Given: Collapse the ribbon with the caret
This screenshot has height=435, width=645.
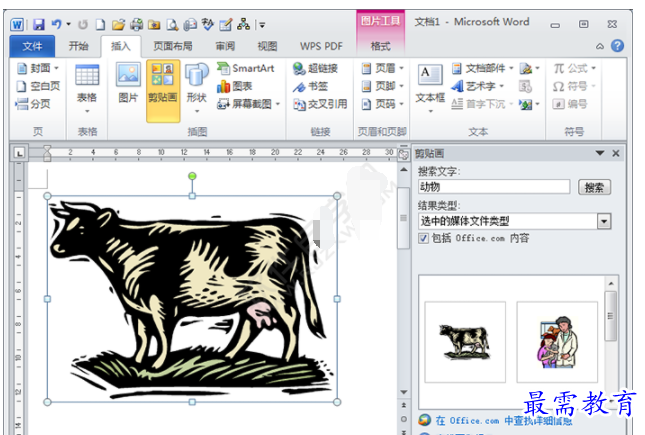Looking at the screenshot, I should pyautogui.click(x=600, y=46).
